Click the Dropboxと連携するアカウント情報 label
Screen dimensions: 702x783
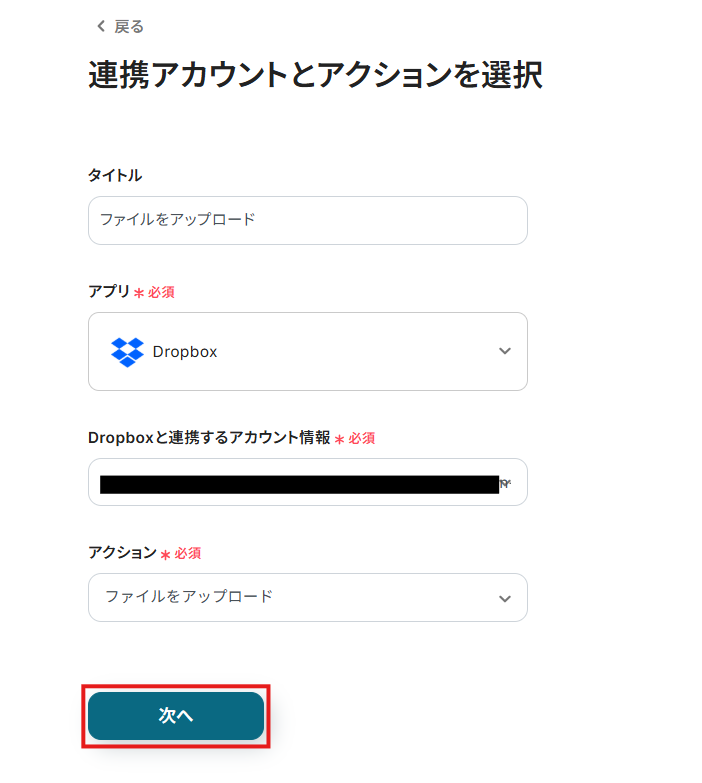click(x=209, y=438)
